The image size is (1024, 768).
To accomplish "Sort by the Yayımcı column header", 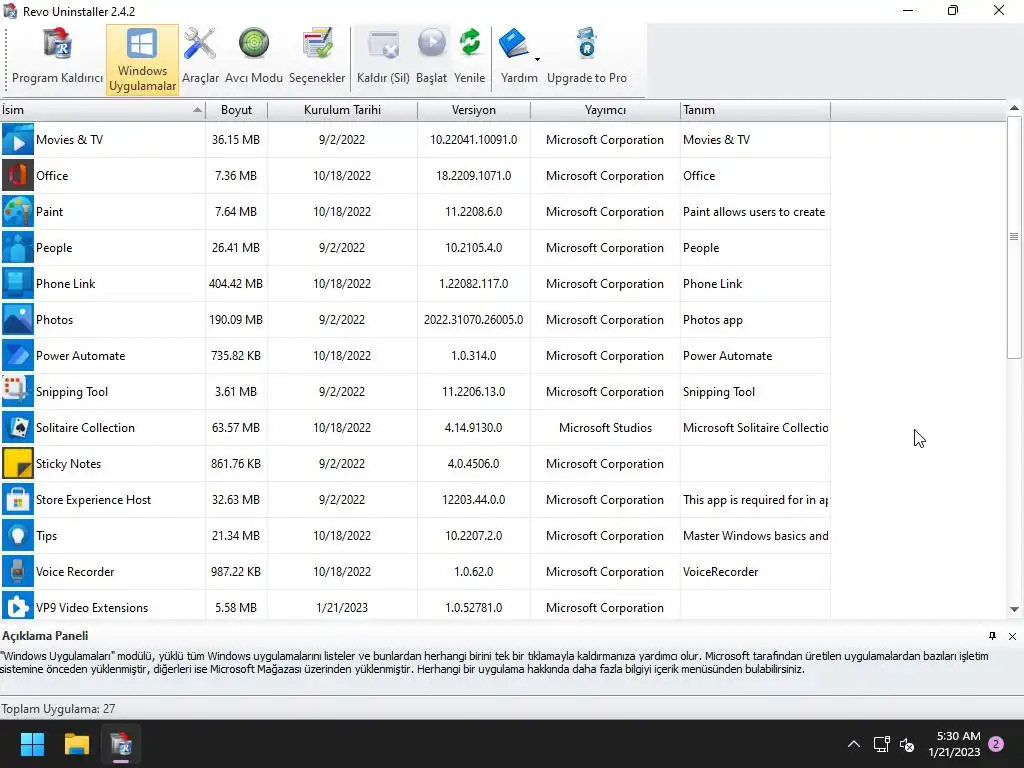I will [605, 110].
